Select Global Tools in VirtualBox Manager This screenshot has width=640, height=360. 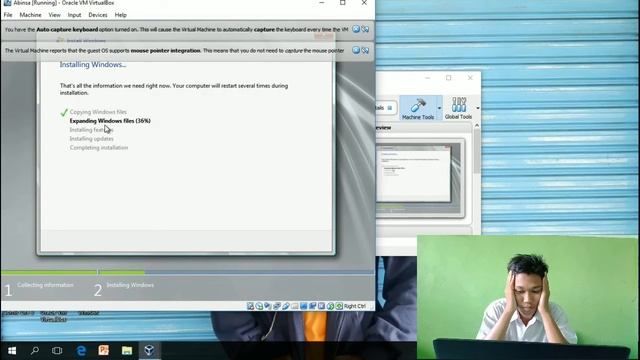tap(458, 108)
